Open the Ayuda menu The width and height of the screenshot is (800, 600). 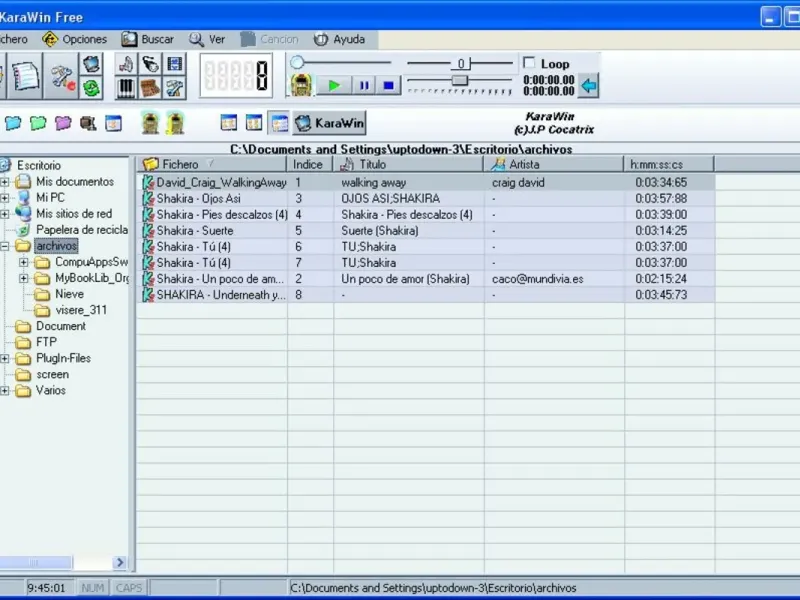(339, 39)
